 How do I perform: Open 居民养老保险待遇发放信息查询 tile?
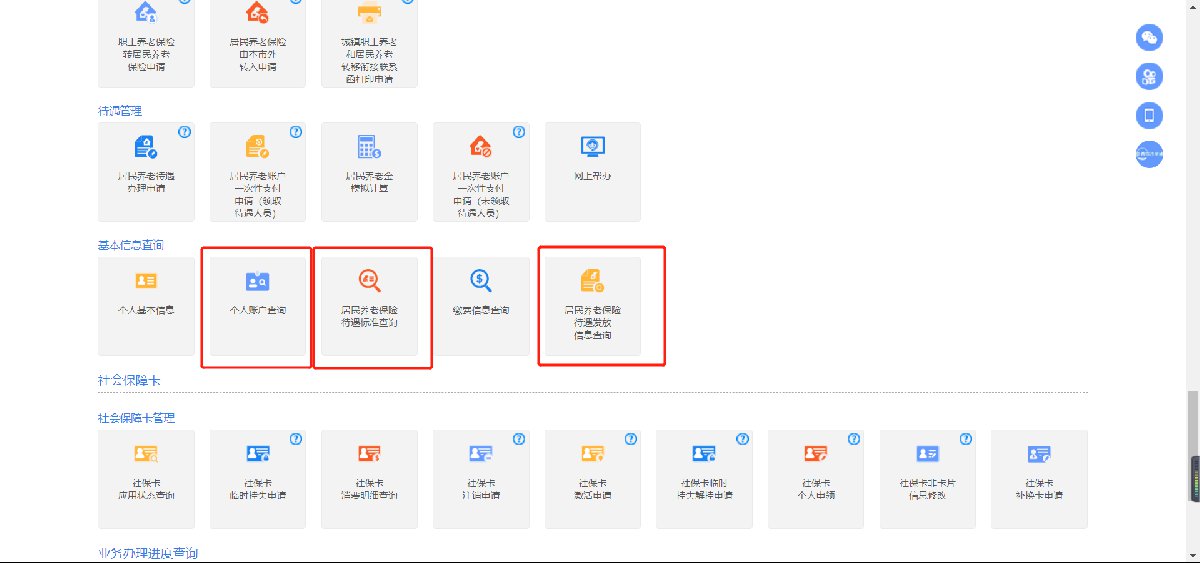[592, 306]
